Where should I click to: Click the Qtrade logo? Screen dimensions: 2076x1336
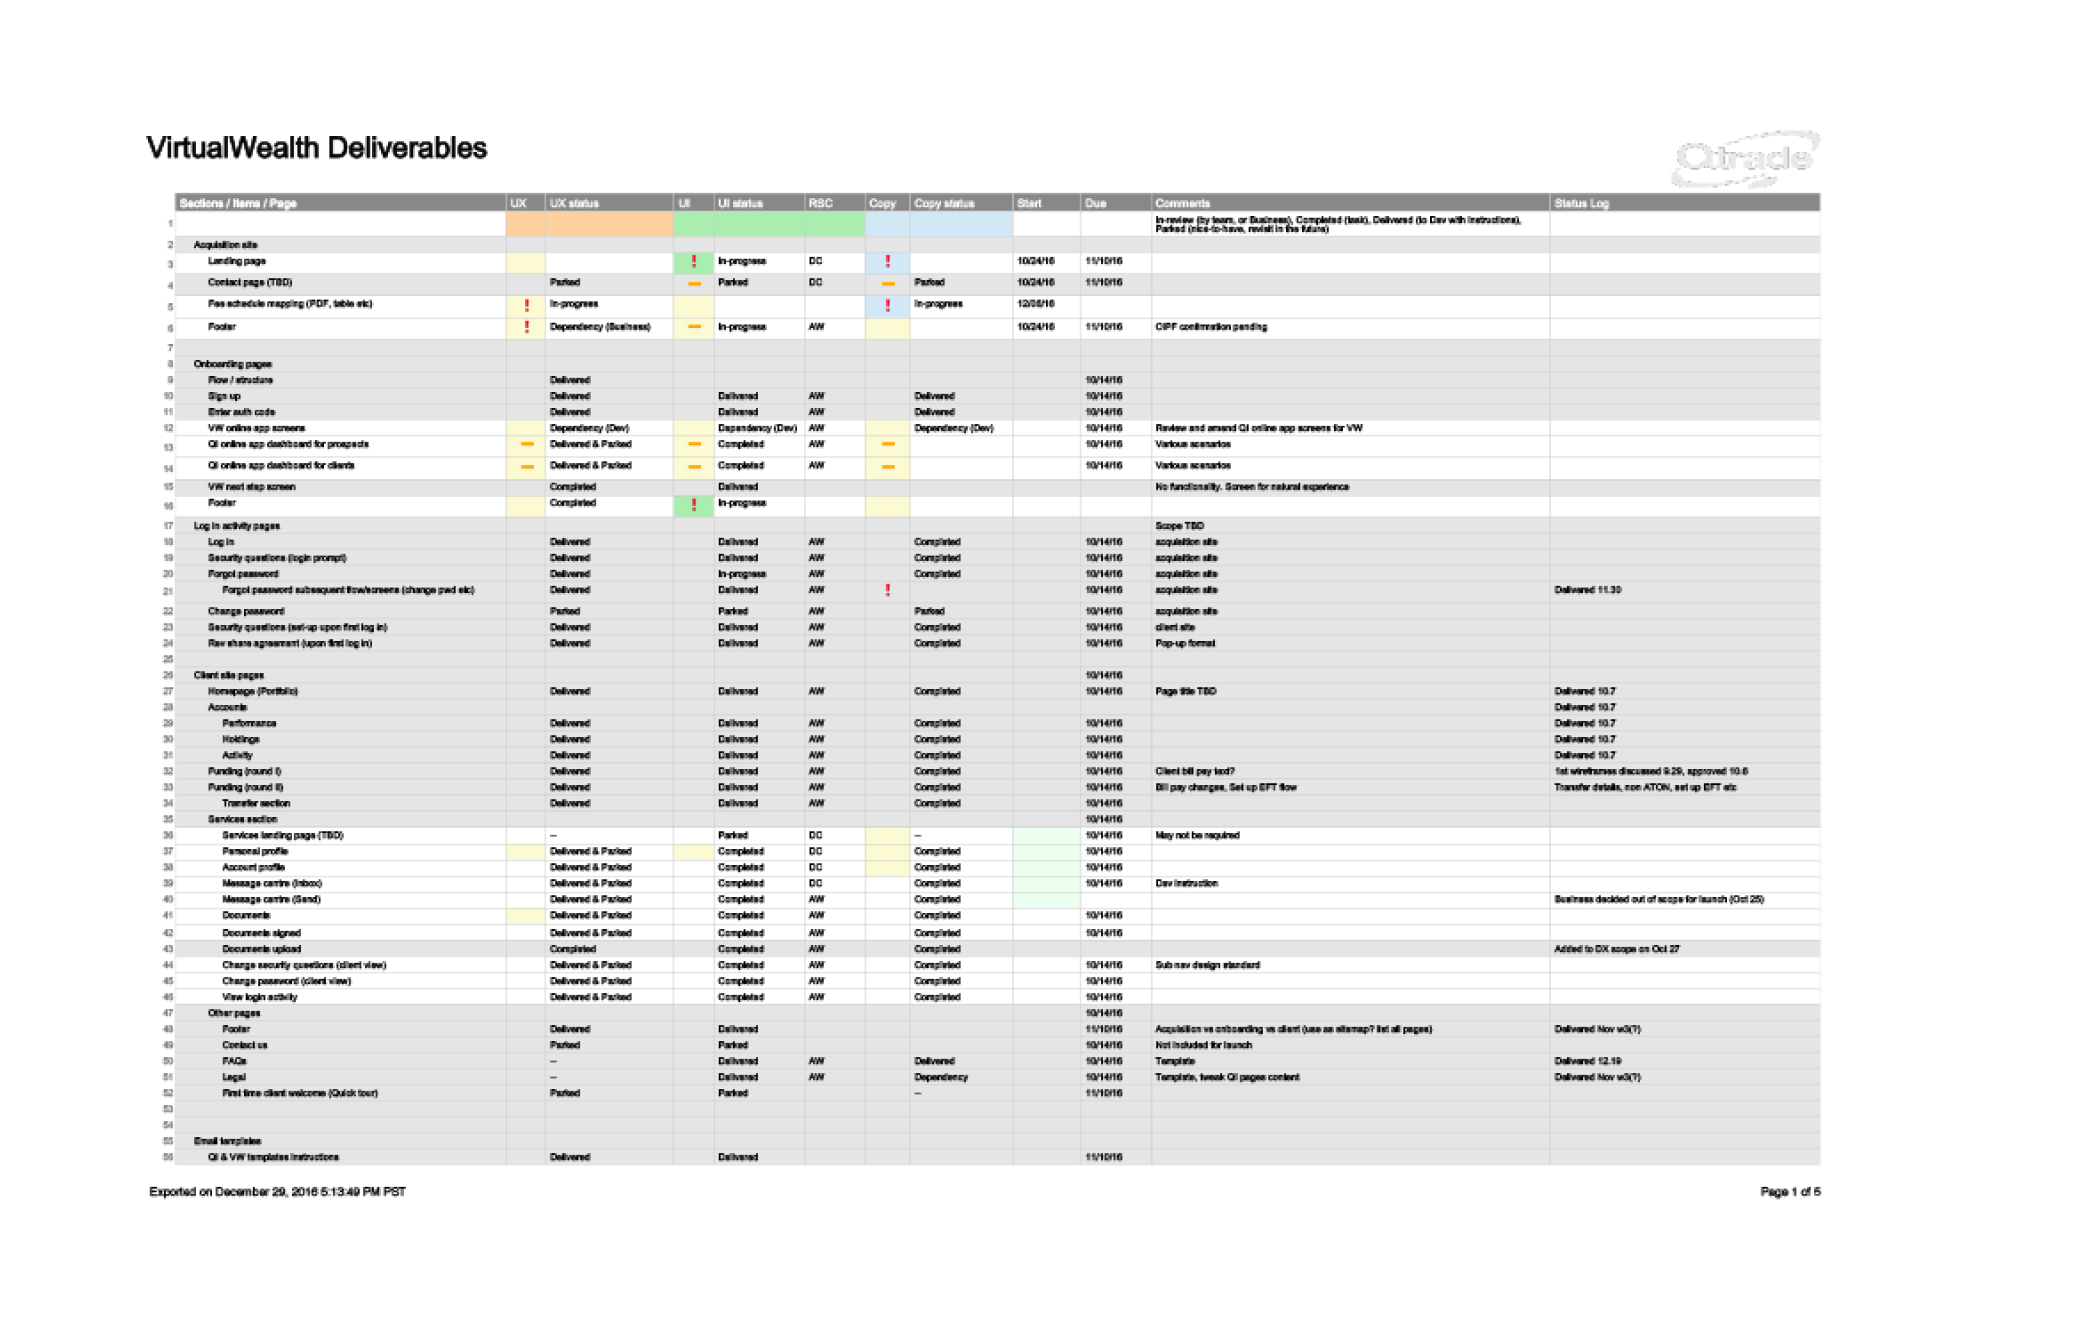point(1745,159)
